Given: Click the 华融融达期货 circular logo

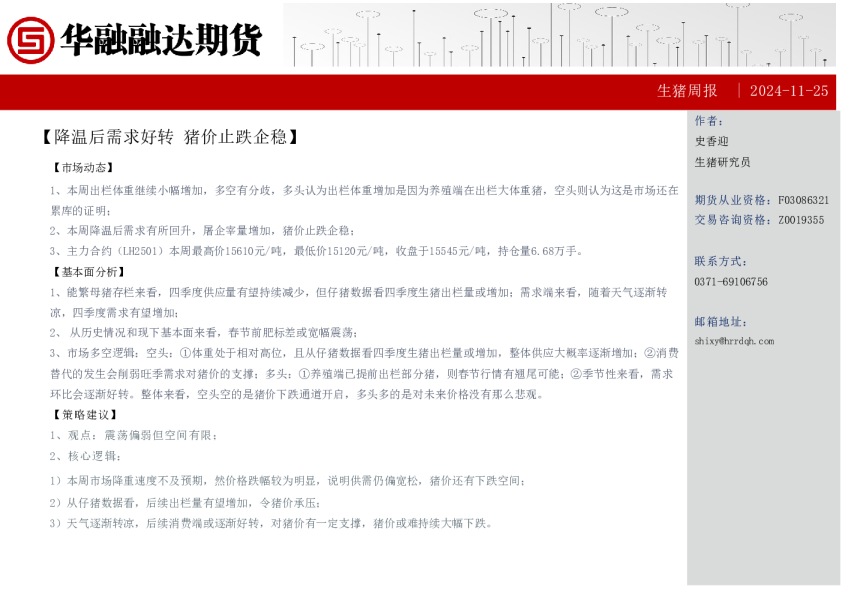Looking at the screenshot, I should click(x=32, y=37).
